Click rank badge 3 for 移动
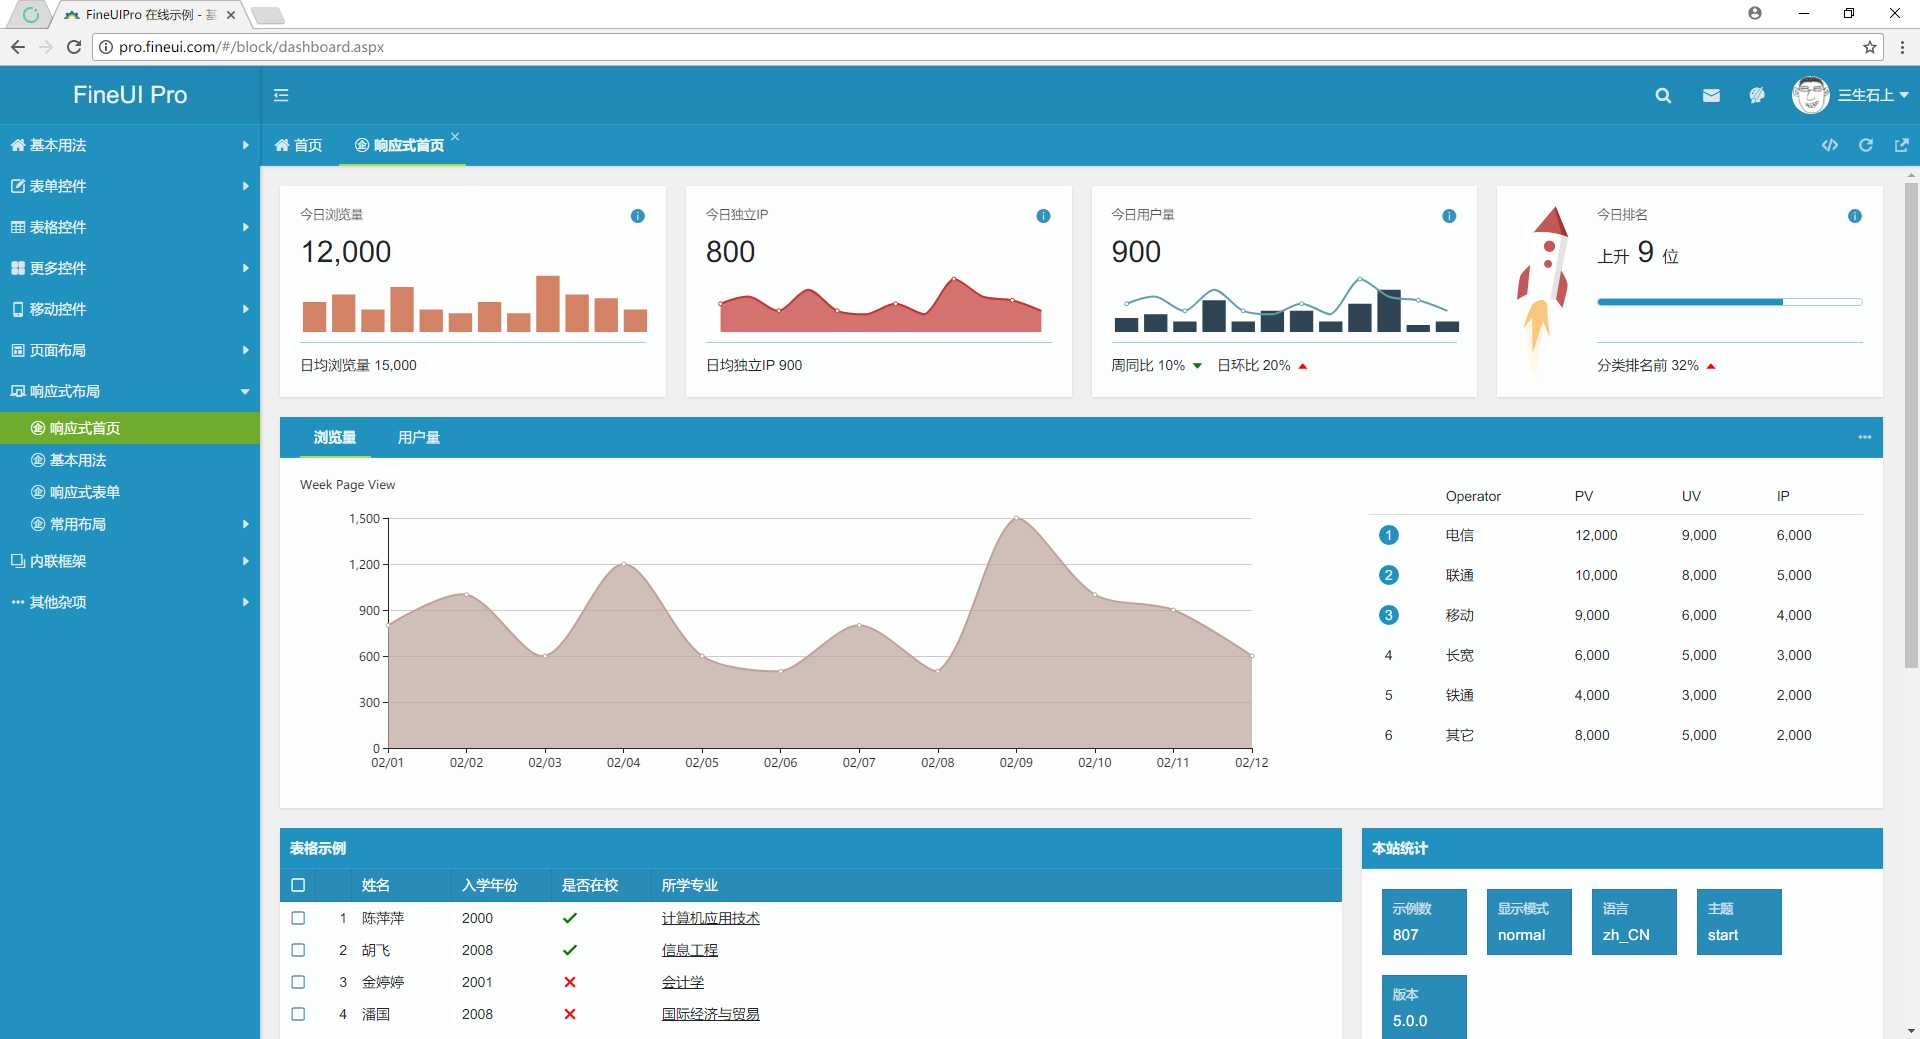The width and height of the screenshot is (1920, 1039). [x=1388, y=615]
